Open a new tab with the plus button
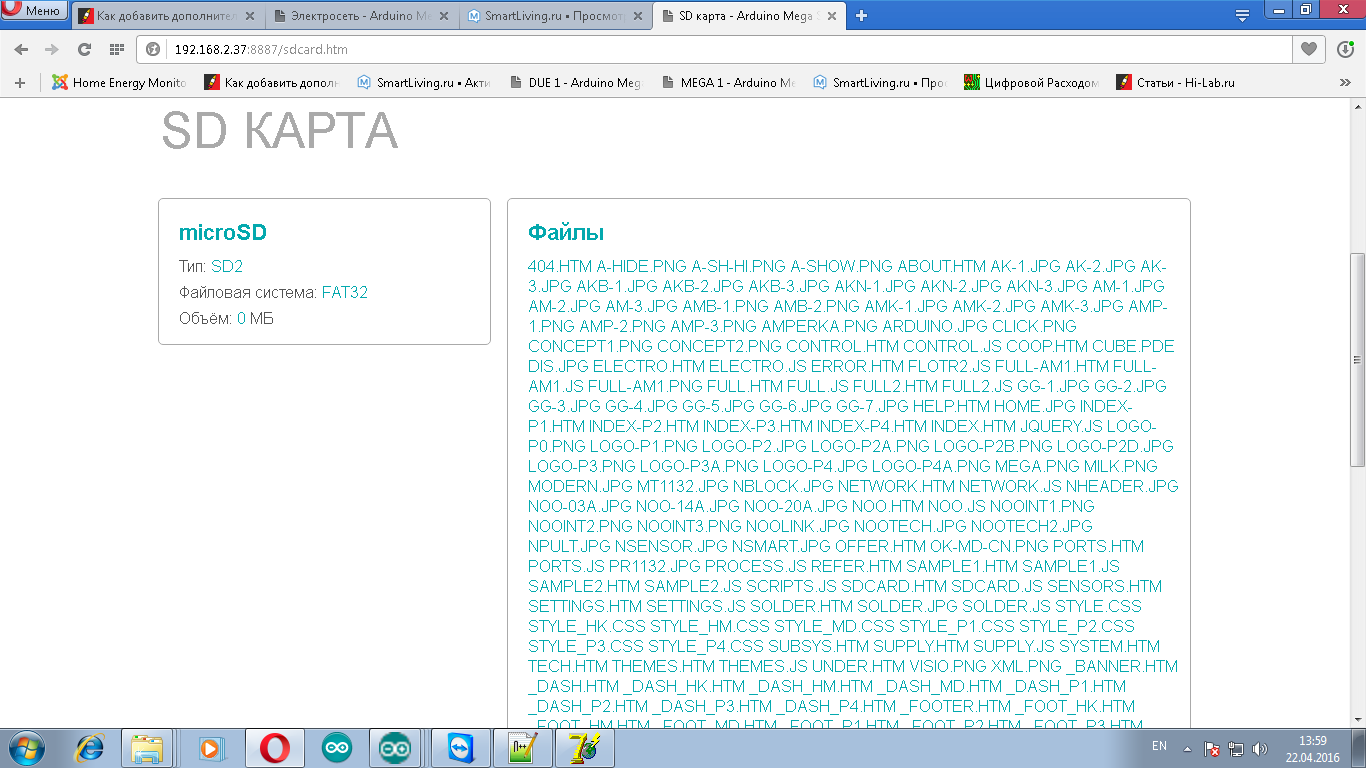The image size is (1366, 768). 861,16
